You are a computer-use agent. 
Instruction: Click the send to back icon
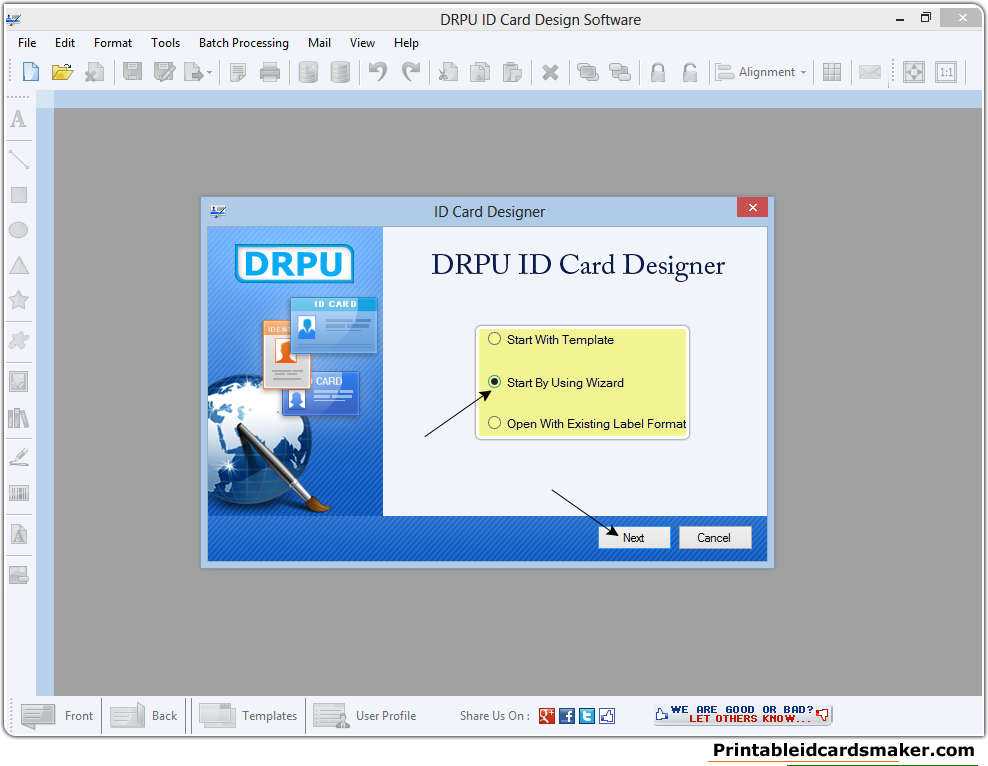[620, 72]
